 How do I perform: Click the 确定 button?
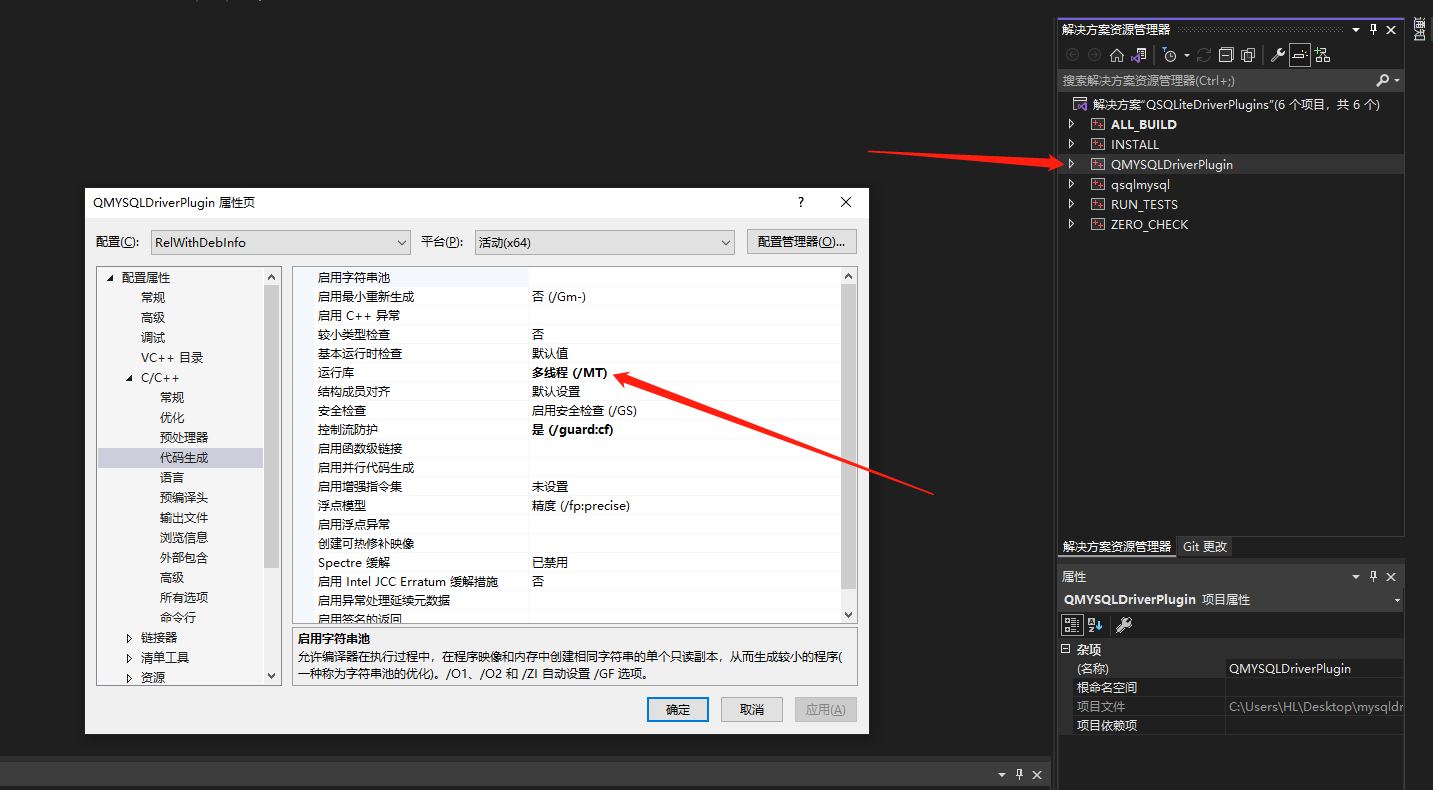(x=677, y=709)
